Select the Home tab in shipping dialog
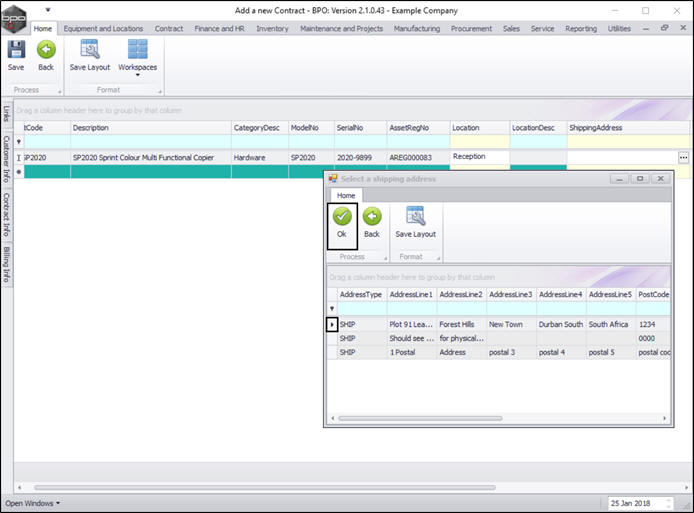This screenshot has height=513, width=694. [x=346, y=195]
